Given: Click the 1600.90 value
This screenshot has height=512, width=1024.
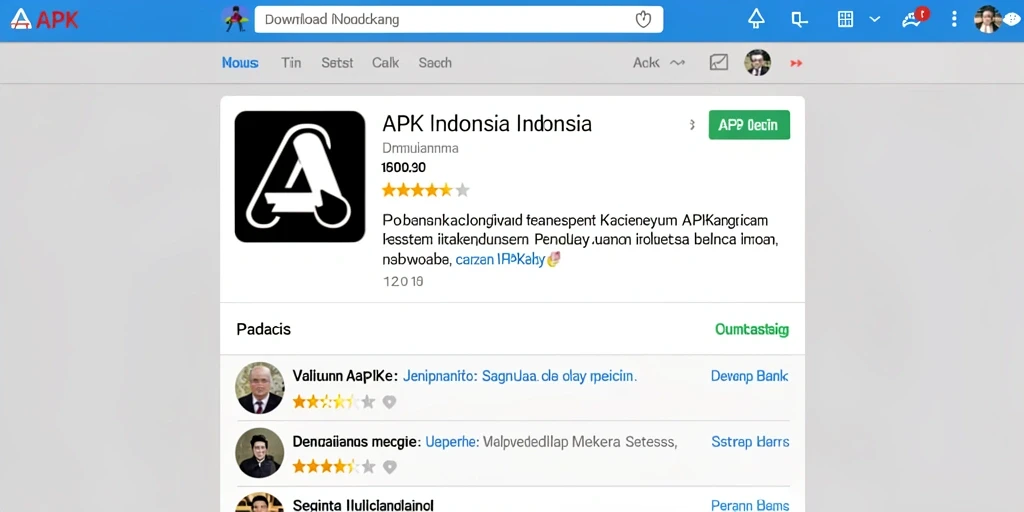Looking at the screenshot, I should pyautogui.click(x=403, y=168).
